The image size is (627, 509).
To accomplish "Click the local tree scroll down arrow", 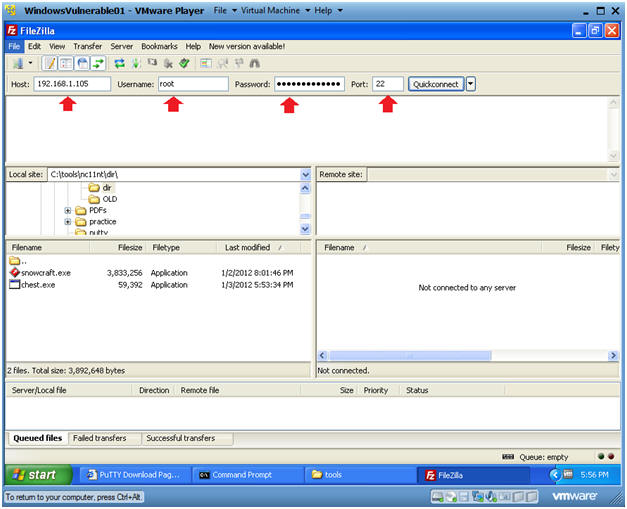I will pos(305,228).
